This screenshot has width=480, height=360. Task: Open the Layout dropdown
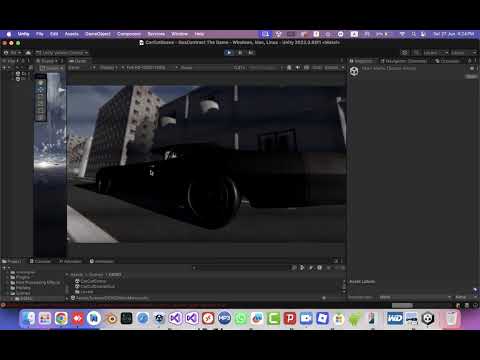coord(463,53)
